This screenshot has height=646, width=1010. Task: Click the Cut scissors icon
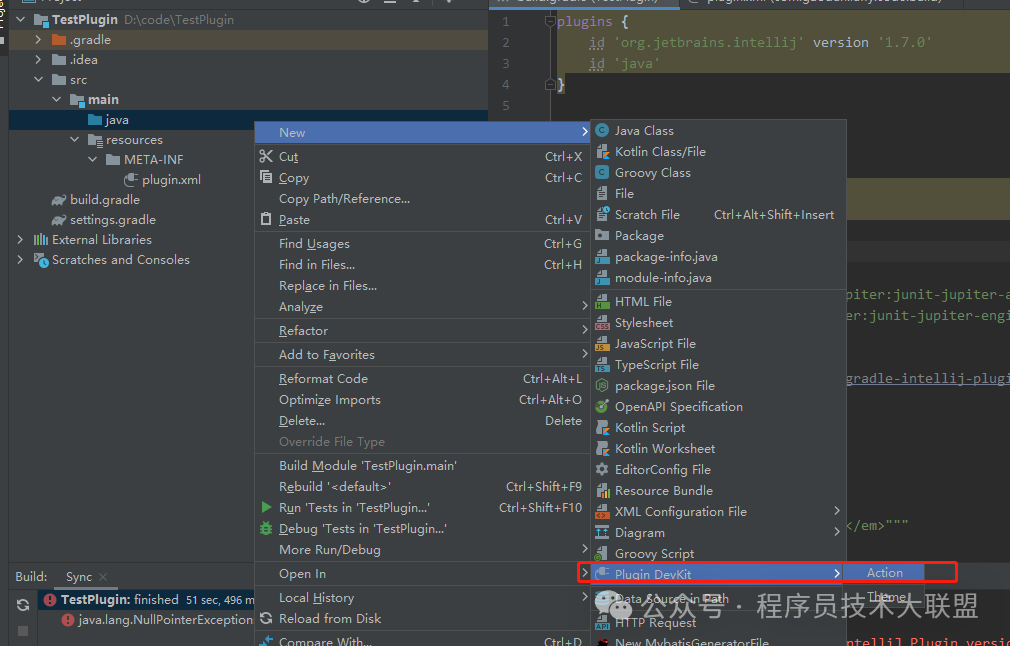(x=266, y=157)
